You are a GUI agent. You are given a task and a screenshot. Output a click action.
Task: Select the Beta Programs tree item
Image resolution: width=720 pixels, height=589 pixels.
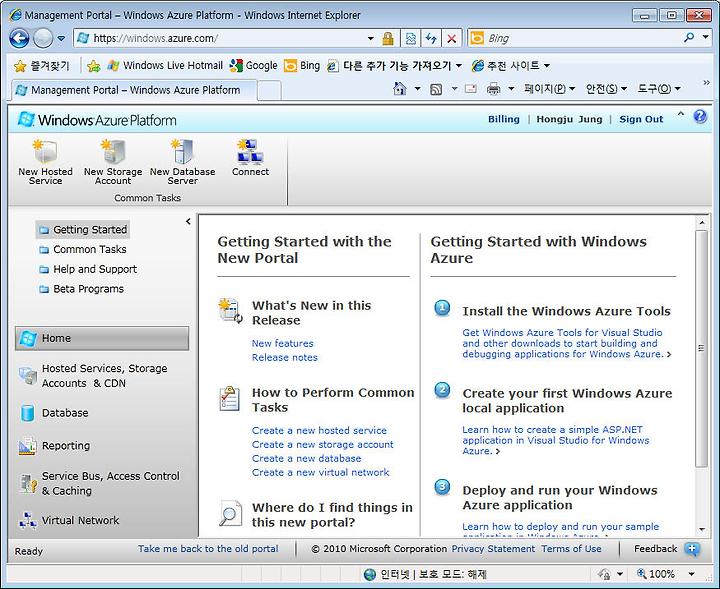[x=82, y=289]
